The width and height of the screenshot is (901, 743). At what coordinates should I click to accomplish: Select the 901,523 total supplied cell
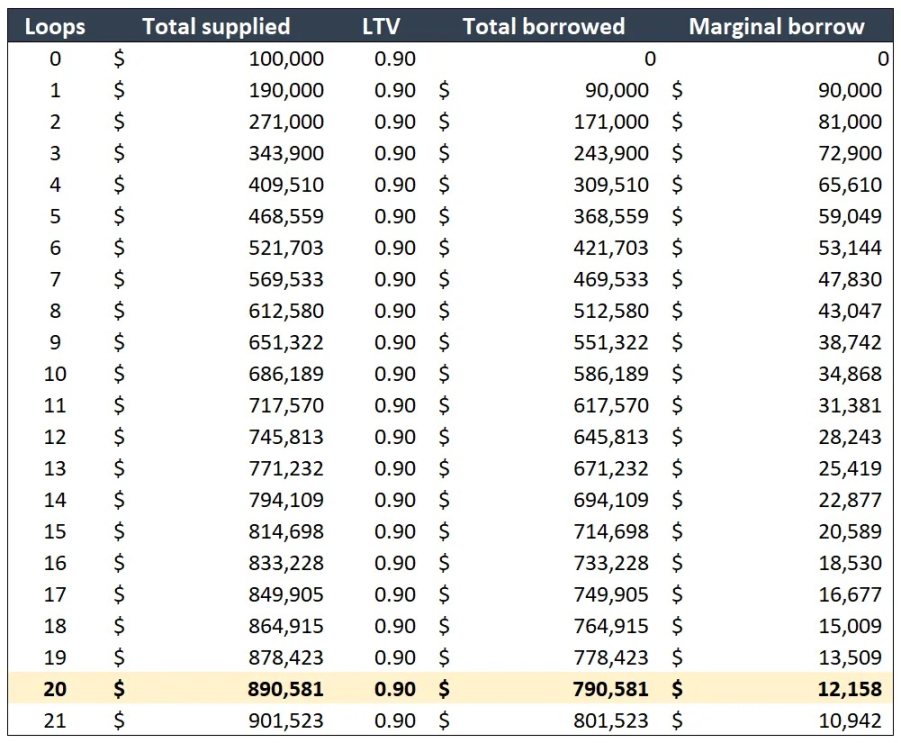tap(286, 721)
